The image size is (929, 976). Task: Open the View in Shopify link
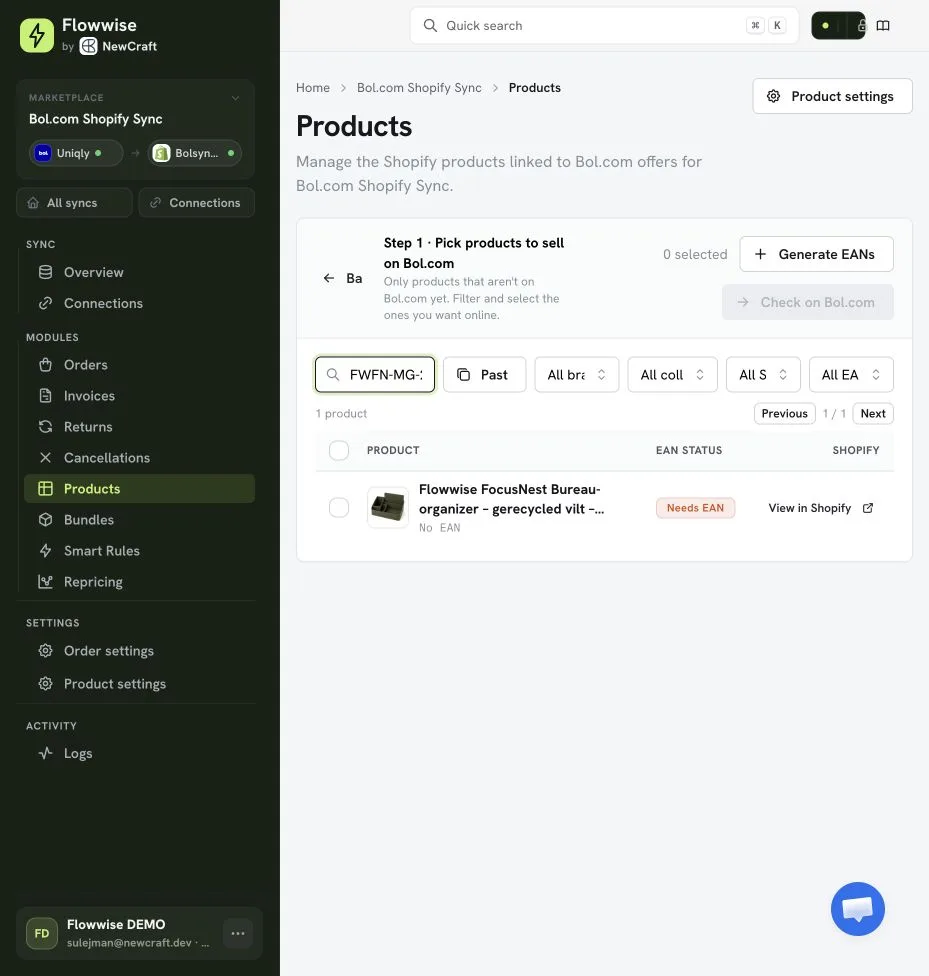pos(821,508)
